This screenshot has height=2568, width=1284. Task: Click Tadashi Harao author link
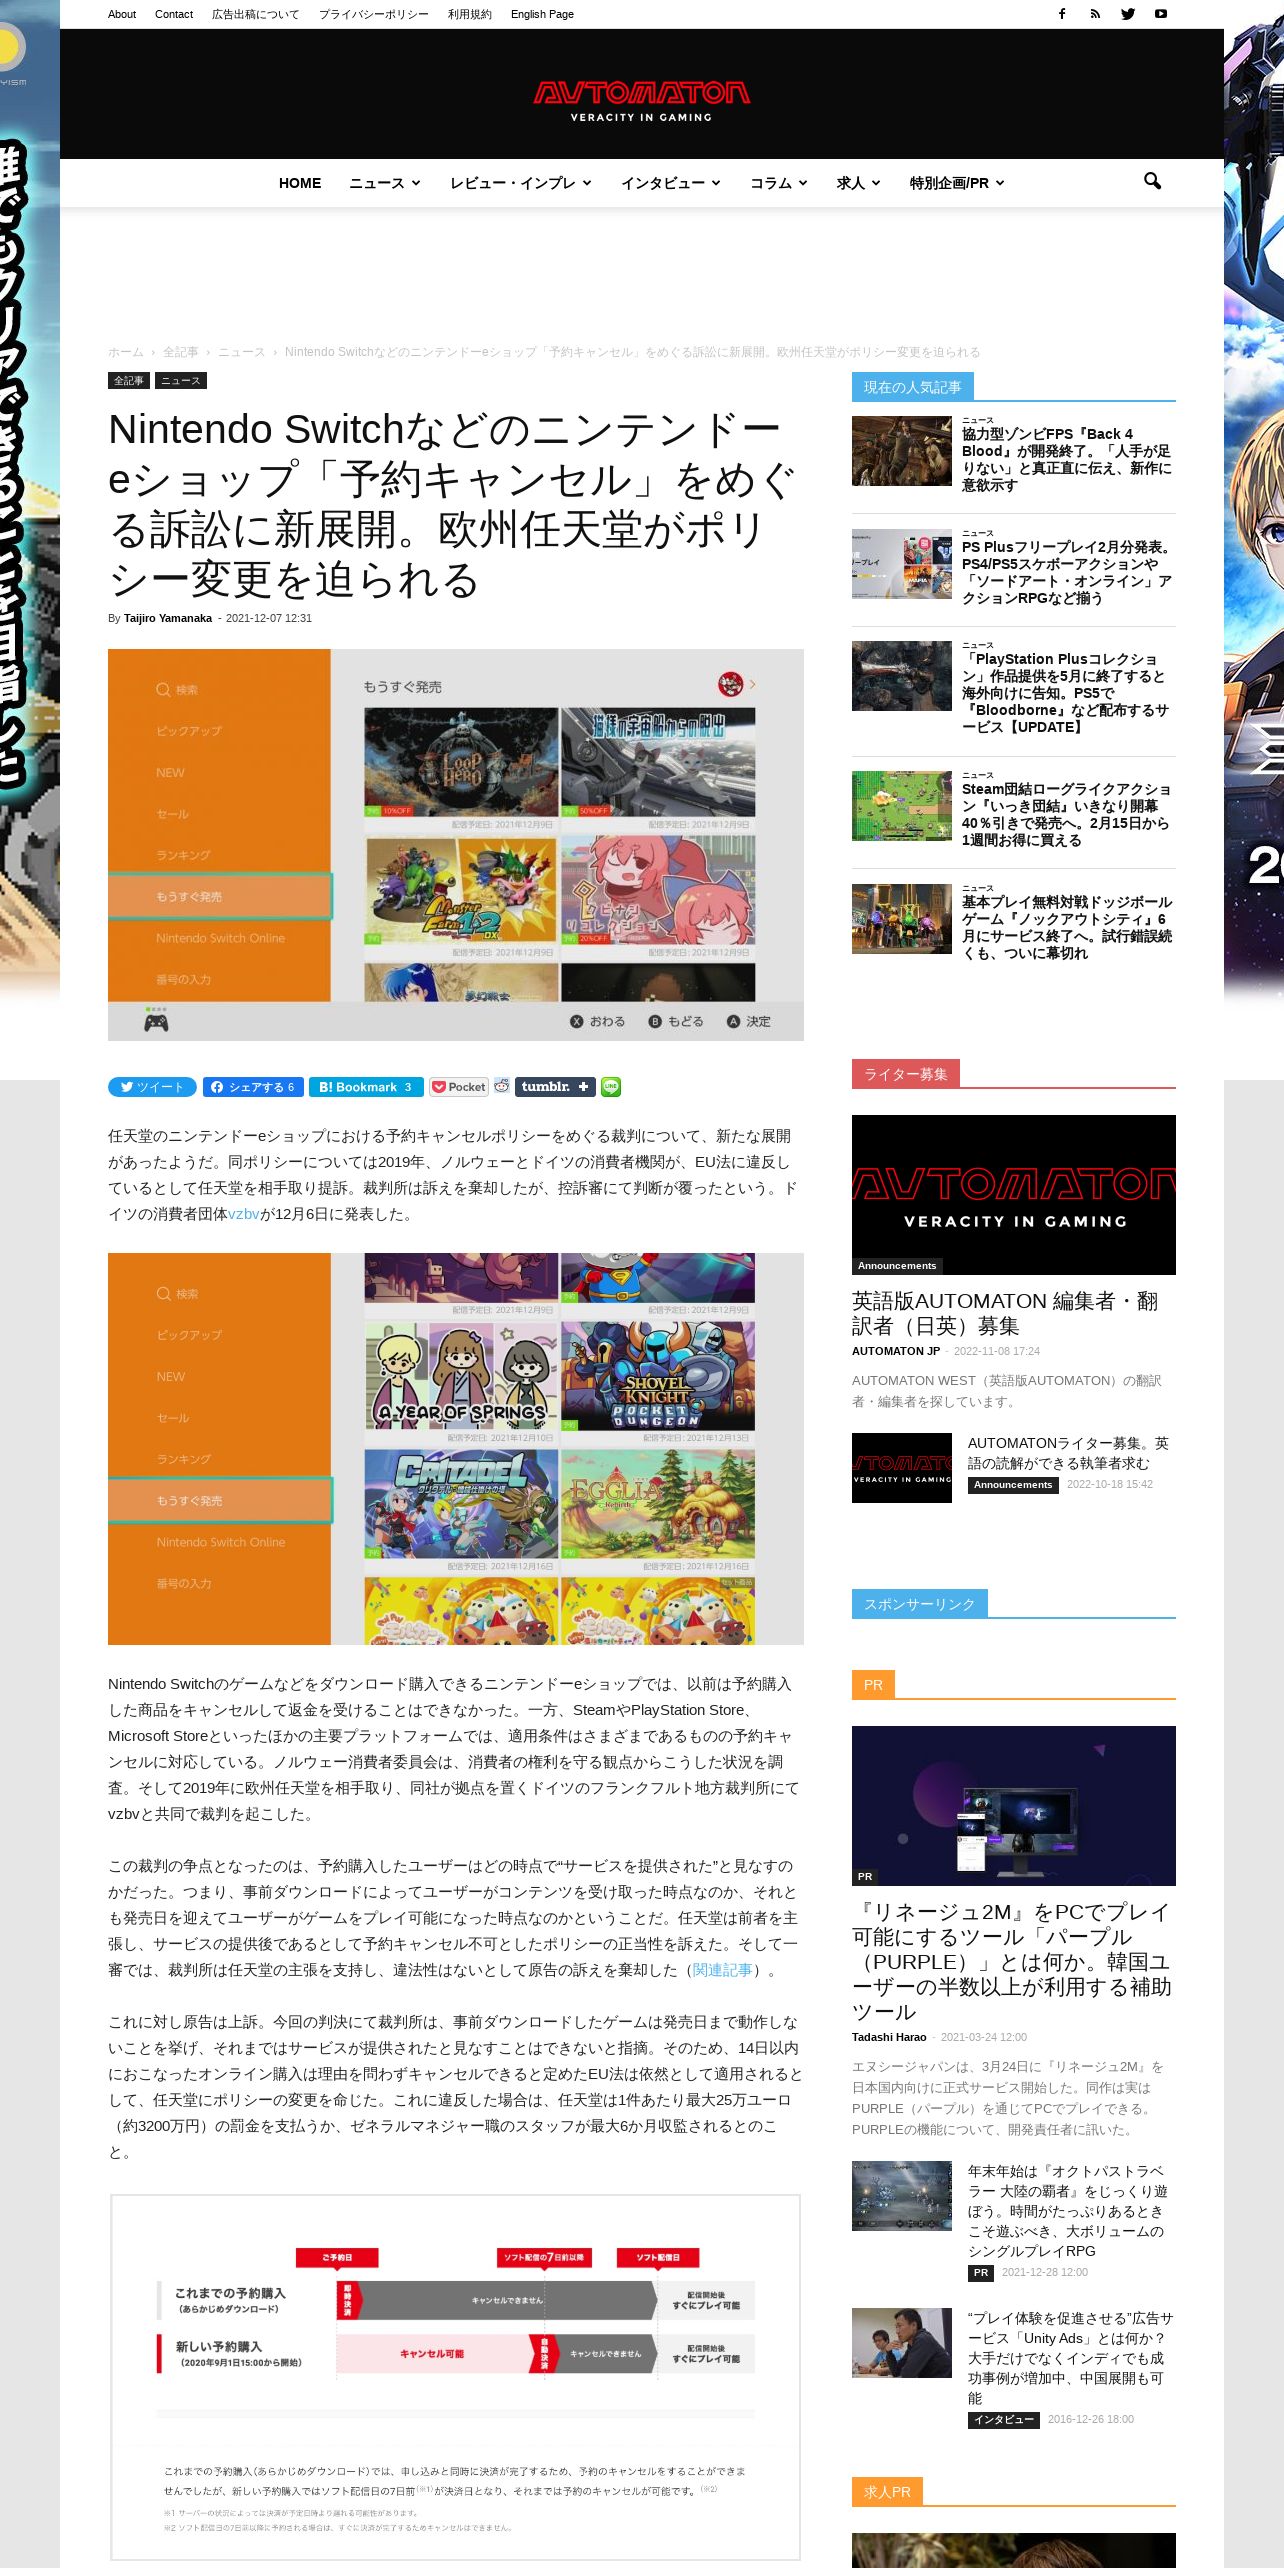point(889,2037)
